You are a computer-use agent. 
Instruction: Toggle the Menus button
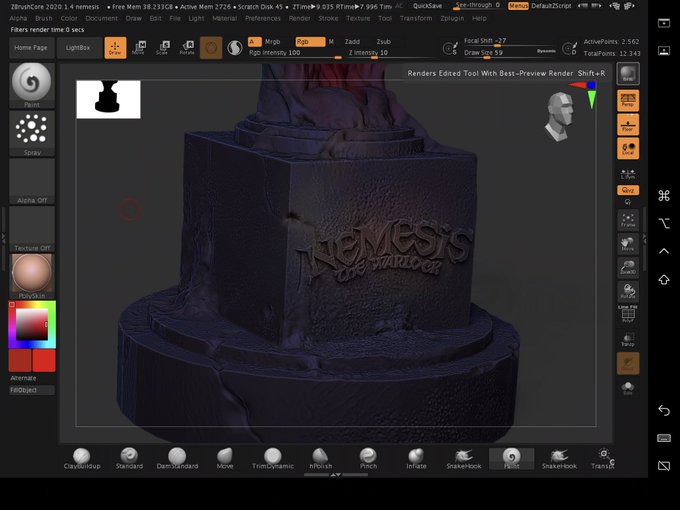click(518, 6)
